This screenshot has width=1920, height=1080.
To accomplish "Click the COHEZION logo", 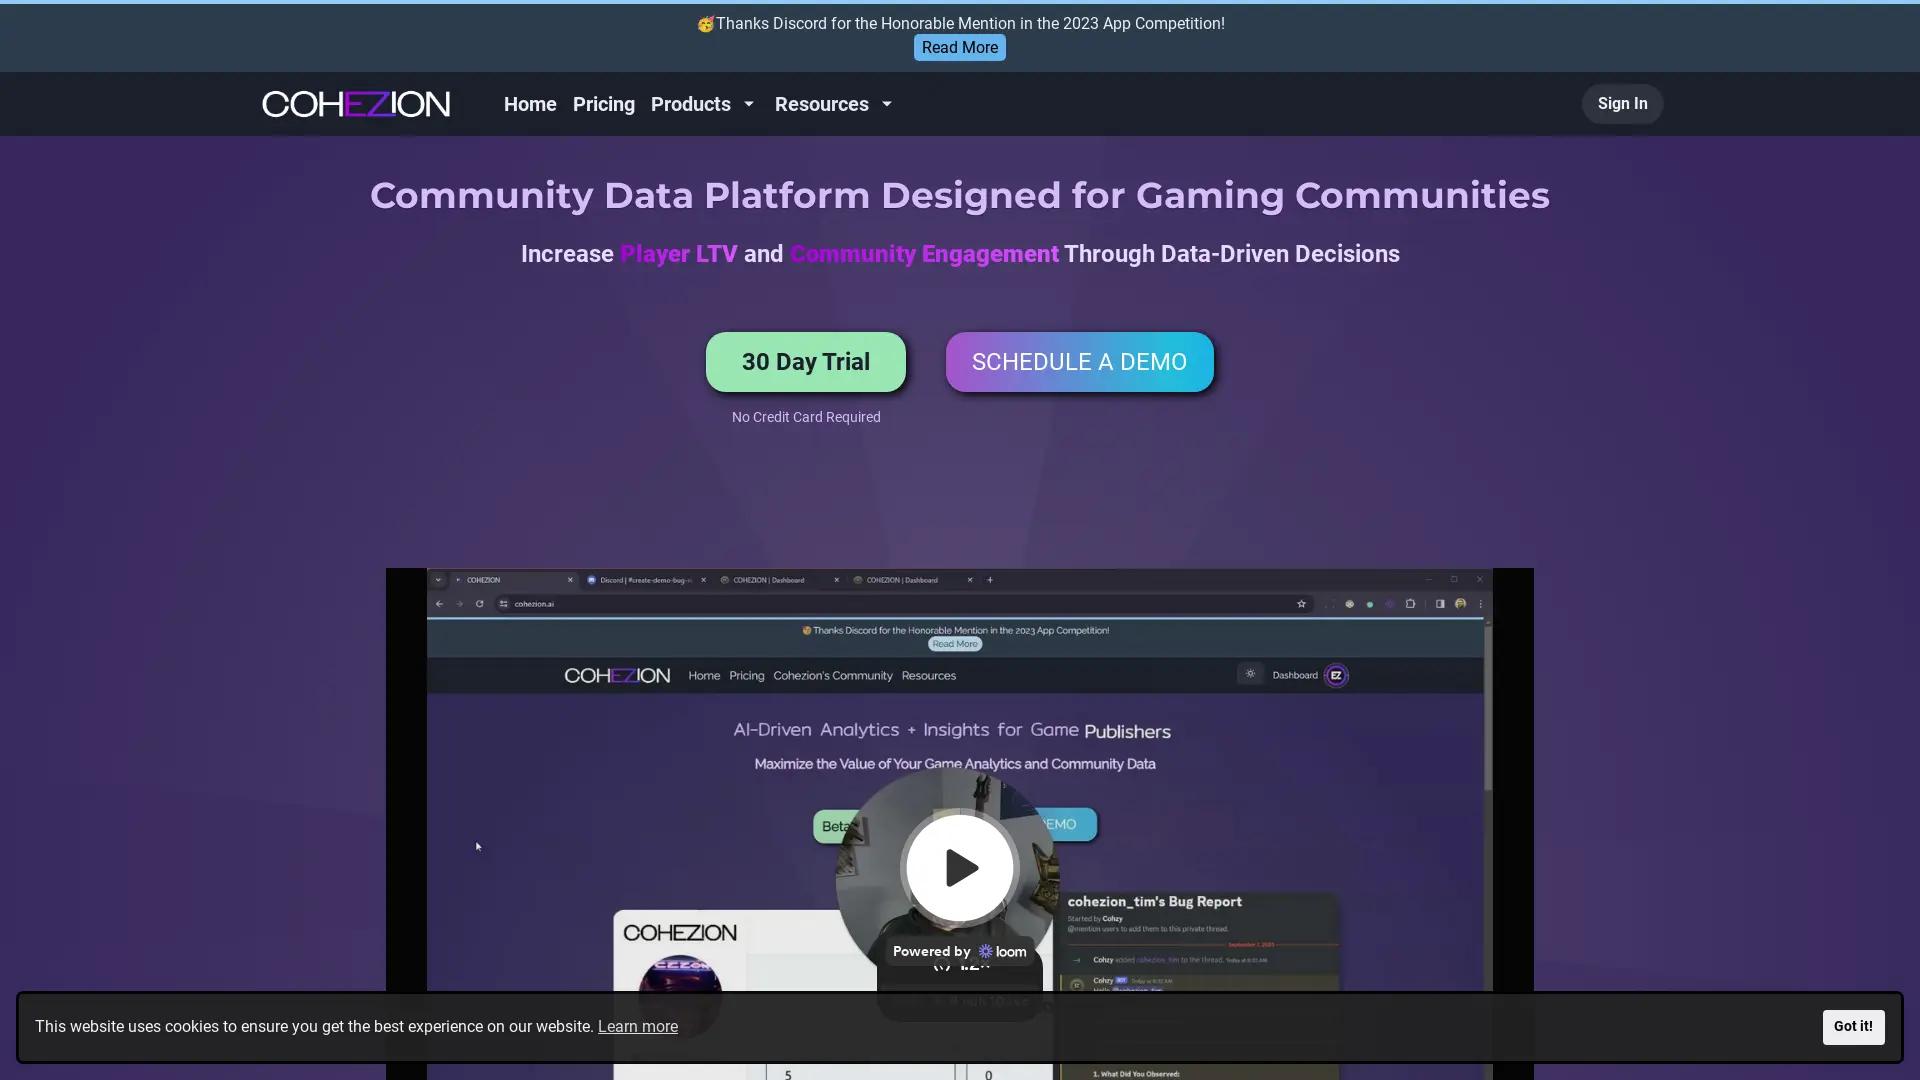I will pos(355,103).
